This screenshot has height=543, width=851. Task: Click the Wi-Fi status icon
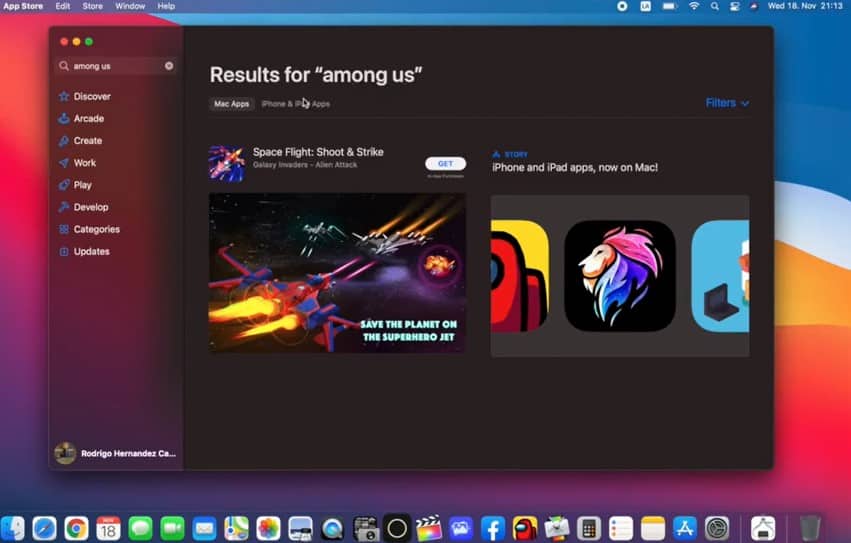coord(694,6)
